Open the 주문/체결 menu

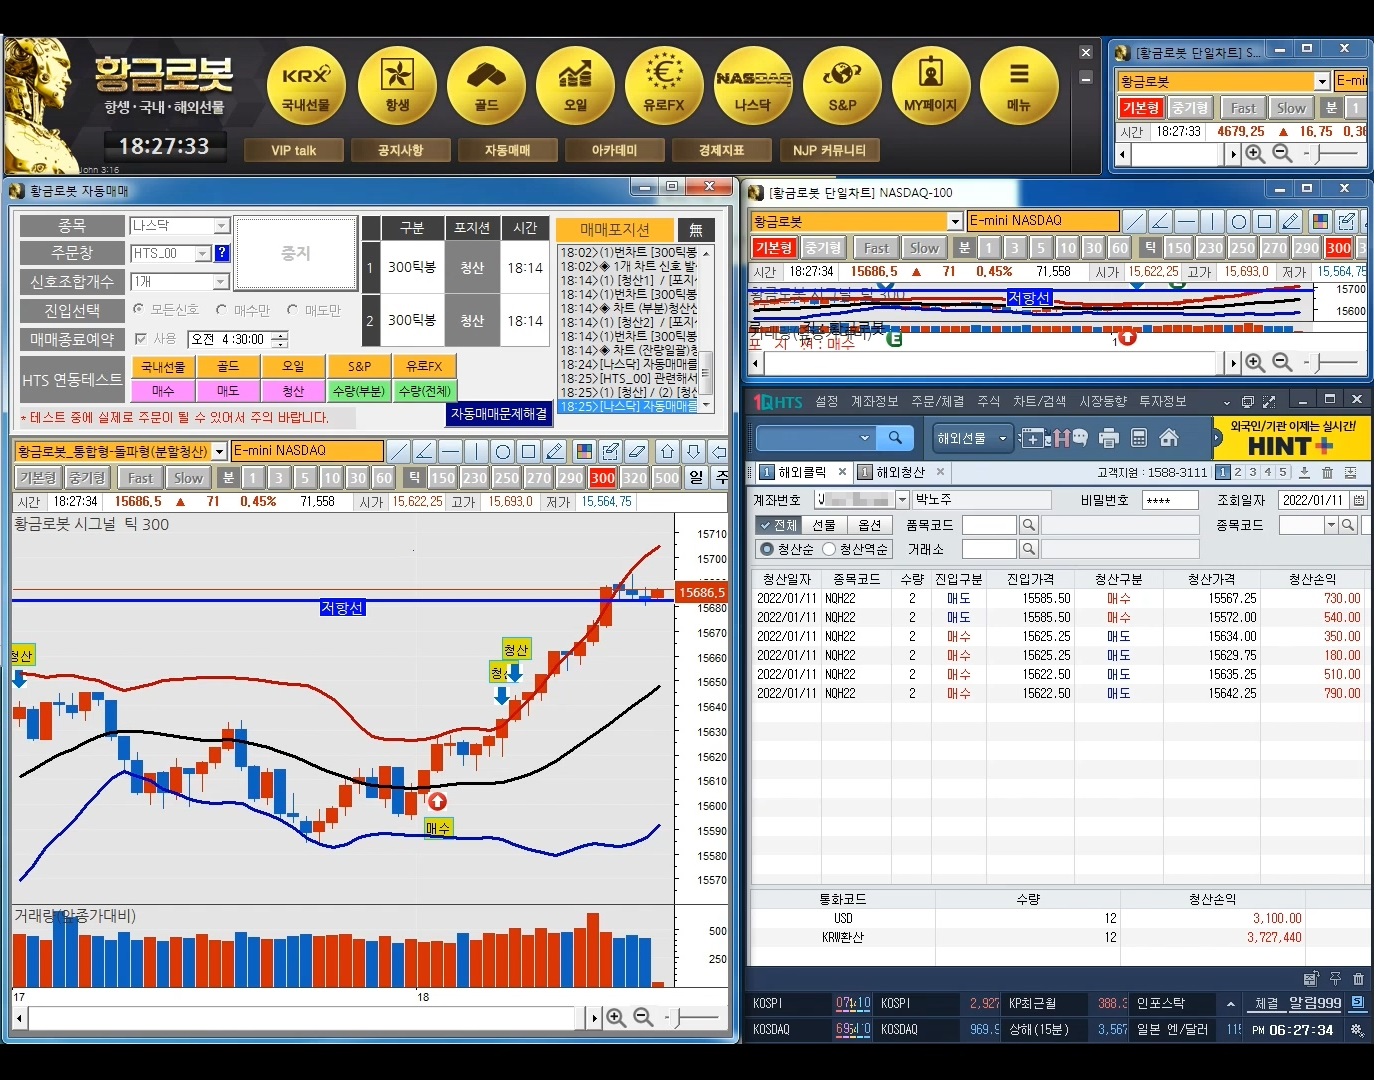(937, 401)
